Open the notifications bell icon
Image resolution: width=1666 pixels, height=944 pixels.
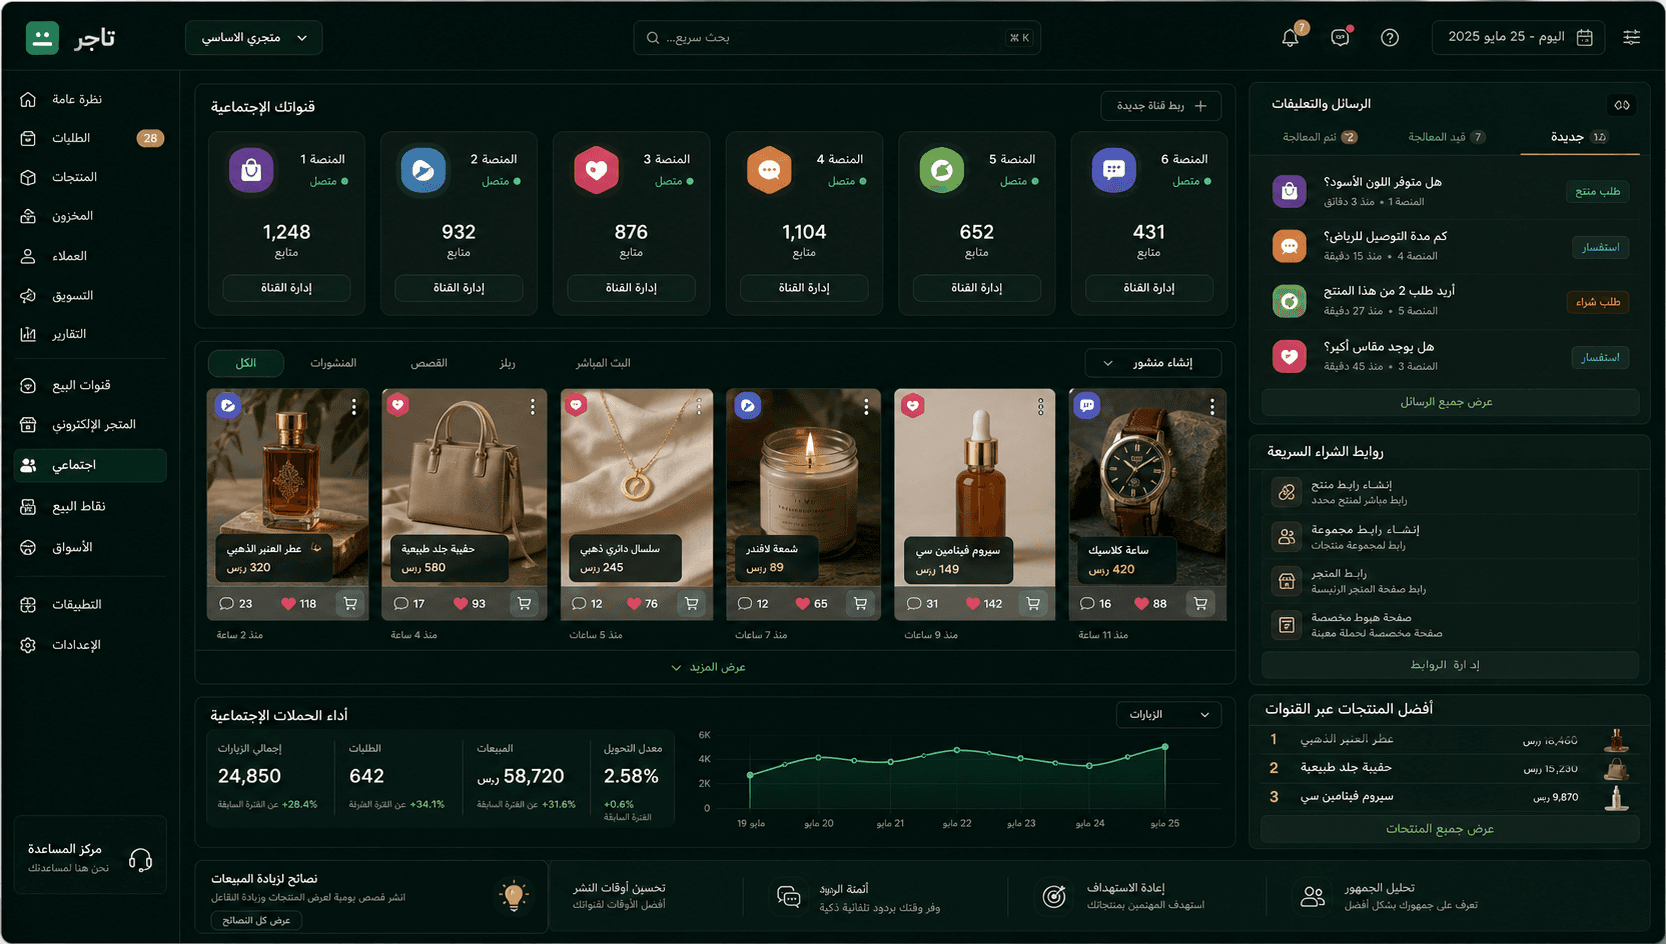1290,38
